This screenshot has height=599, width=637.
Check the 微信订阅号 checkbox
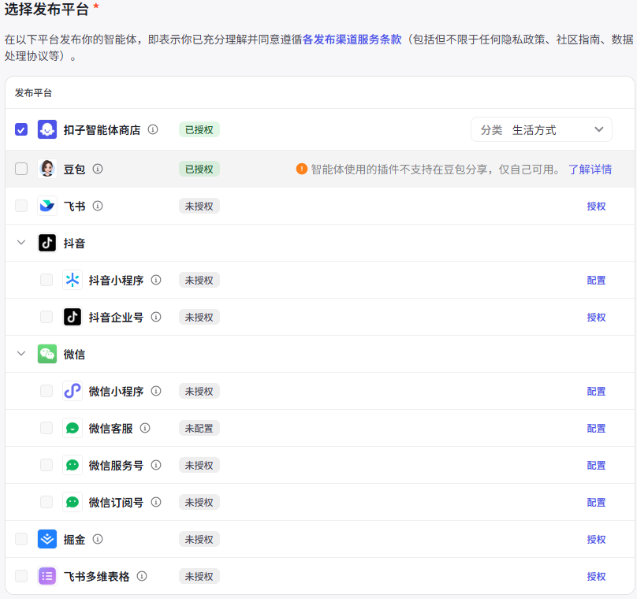[x=46, y=502]
